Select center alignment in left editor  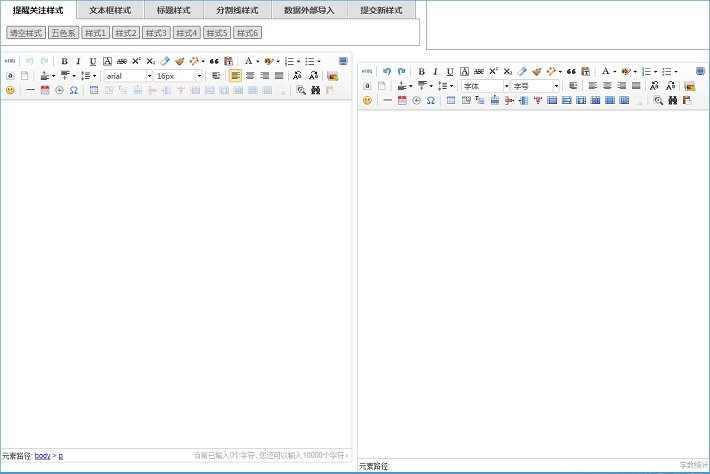(x=250, y=76)
